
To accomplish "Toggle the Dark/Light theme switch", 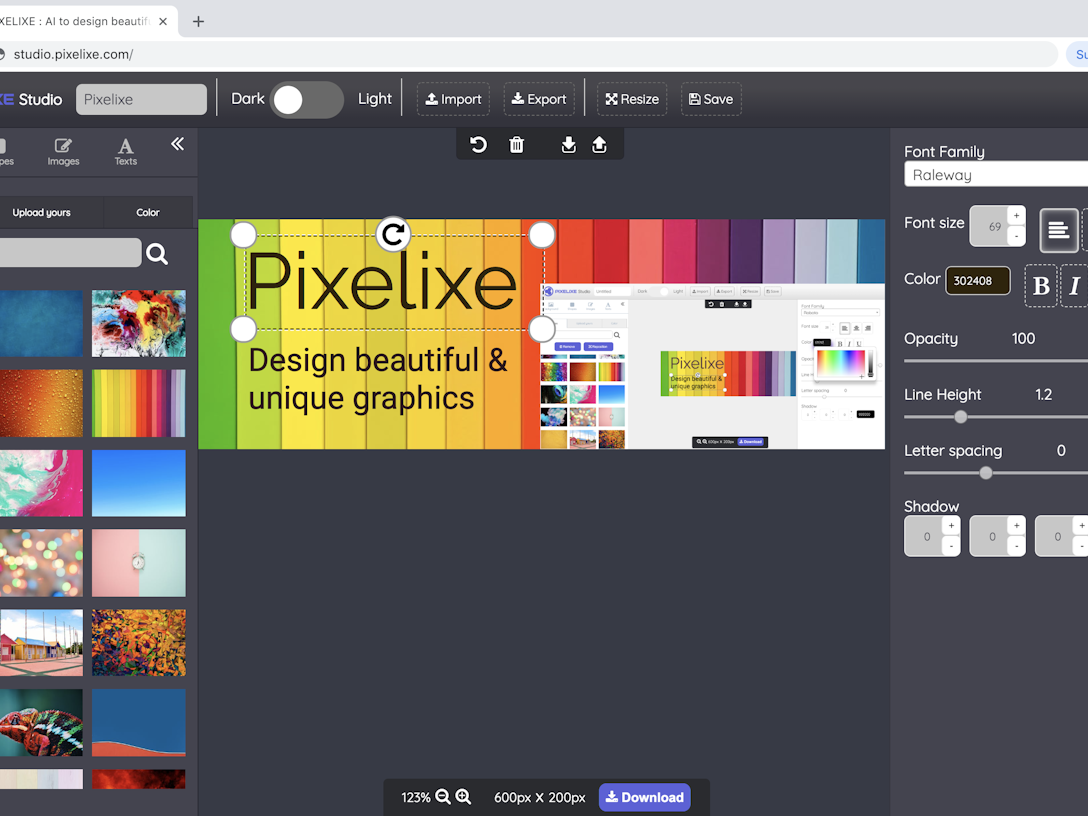I will [x=306, y=99].
